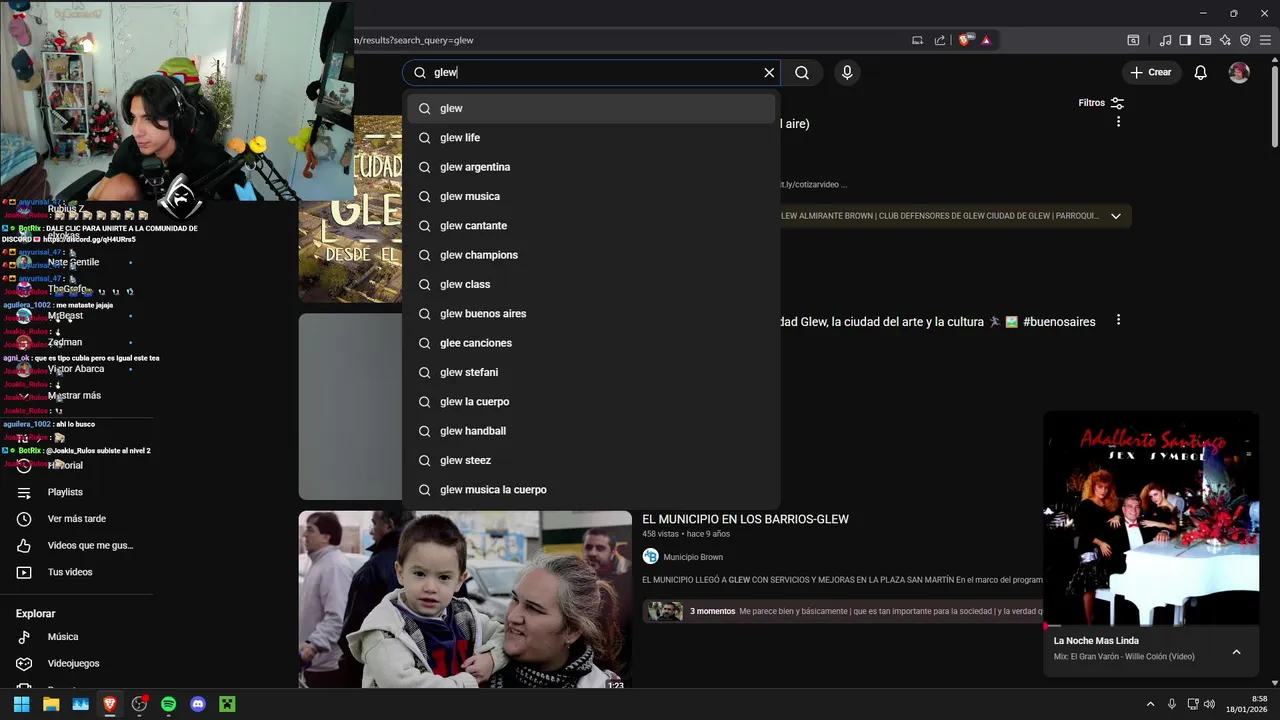Screen dimensions: 1280x720
Task: Click the magnifier search button beside the search box
Action: [802, 72]
